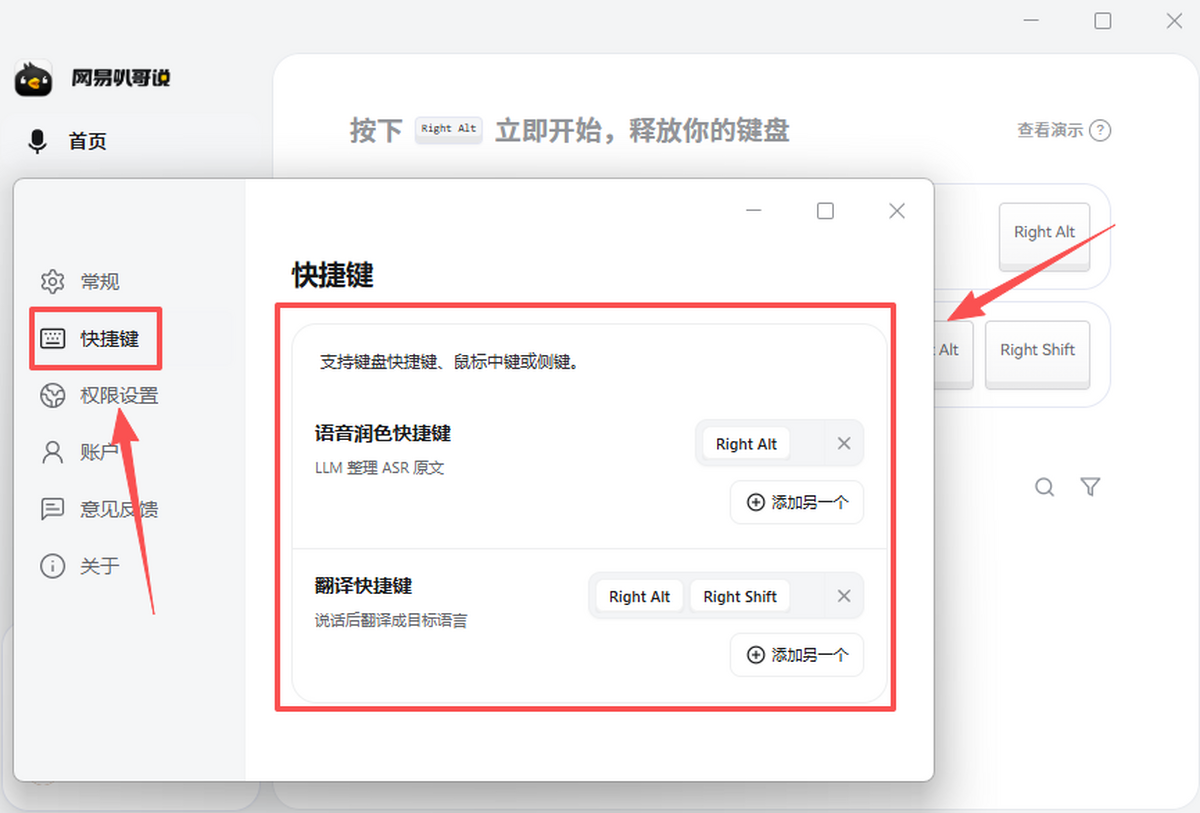This screenshot has height=813, width=1200.
Task: Clear the 翻译快捷键 shortcut with its X
Action: coord(844,596)
